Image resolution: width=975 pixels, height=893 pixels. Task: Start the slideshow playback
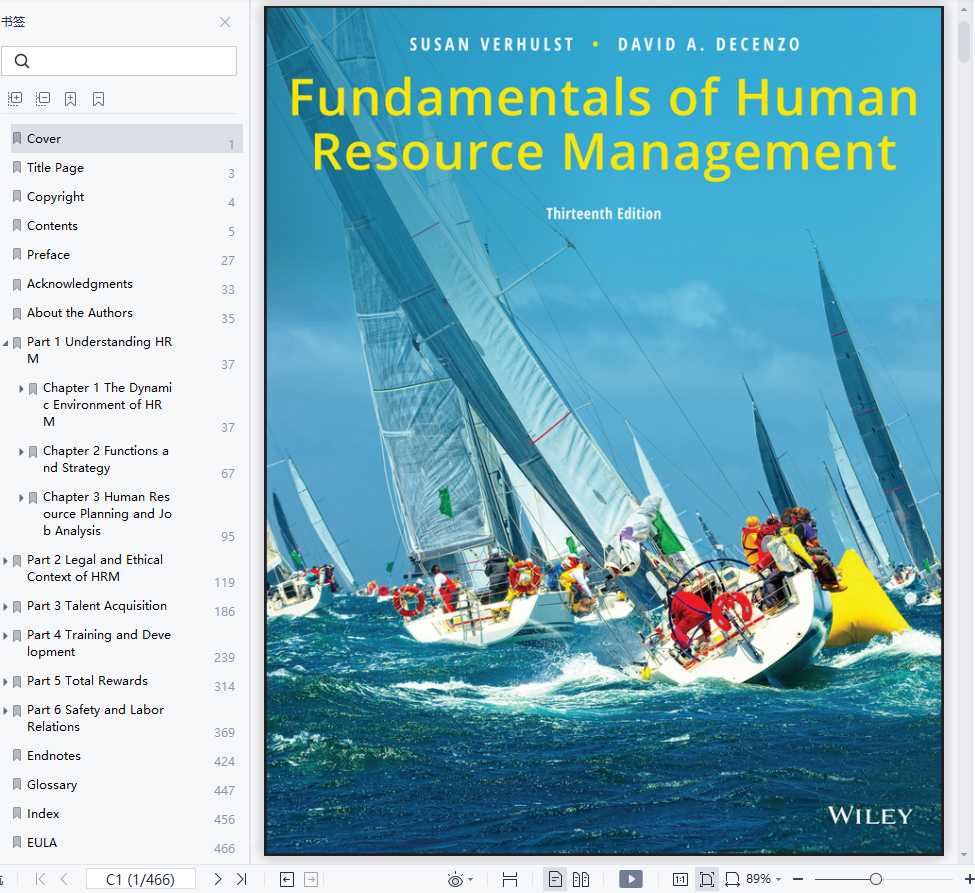point(631,879)
